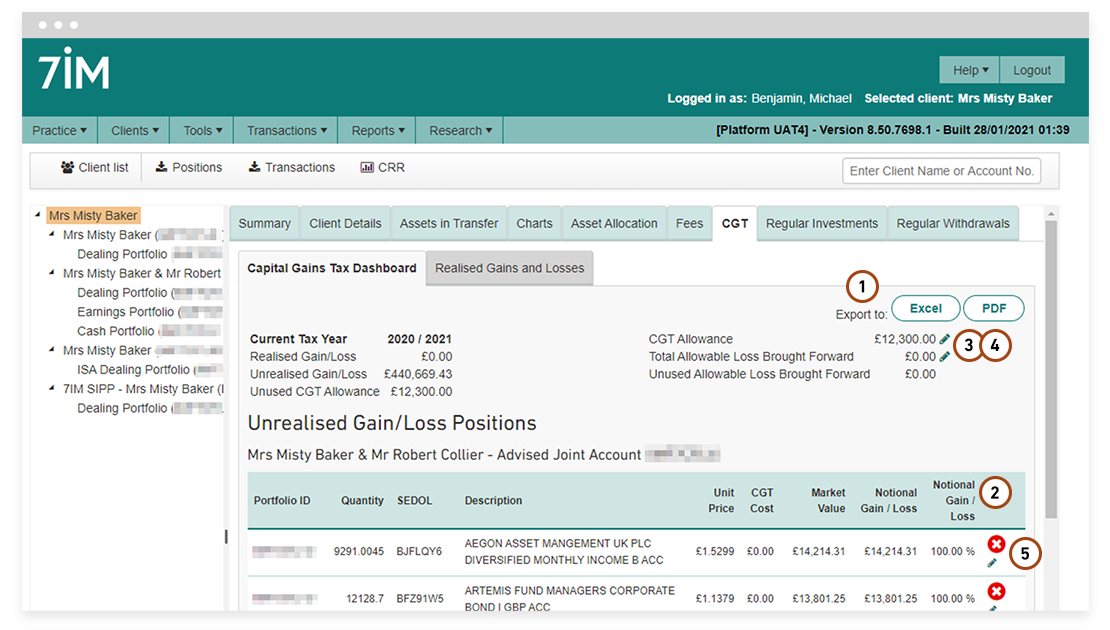
Task: Export the dashboard to PDF
Action: click(994, 309)
